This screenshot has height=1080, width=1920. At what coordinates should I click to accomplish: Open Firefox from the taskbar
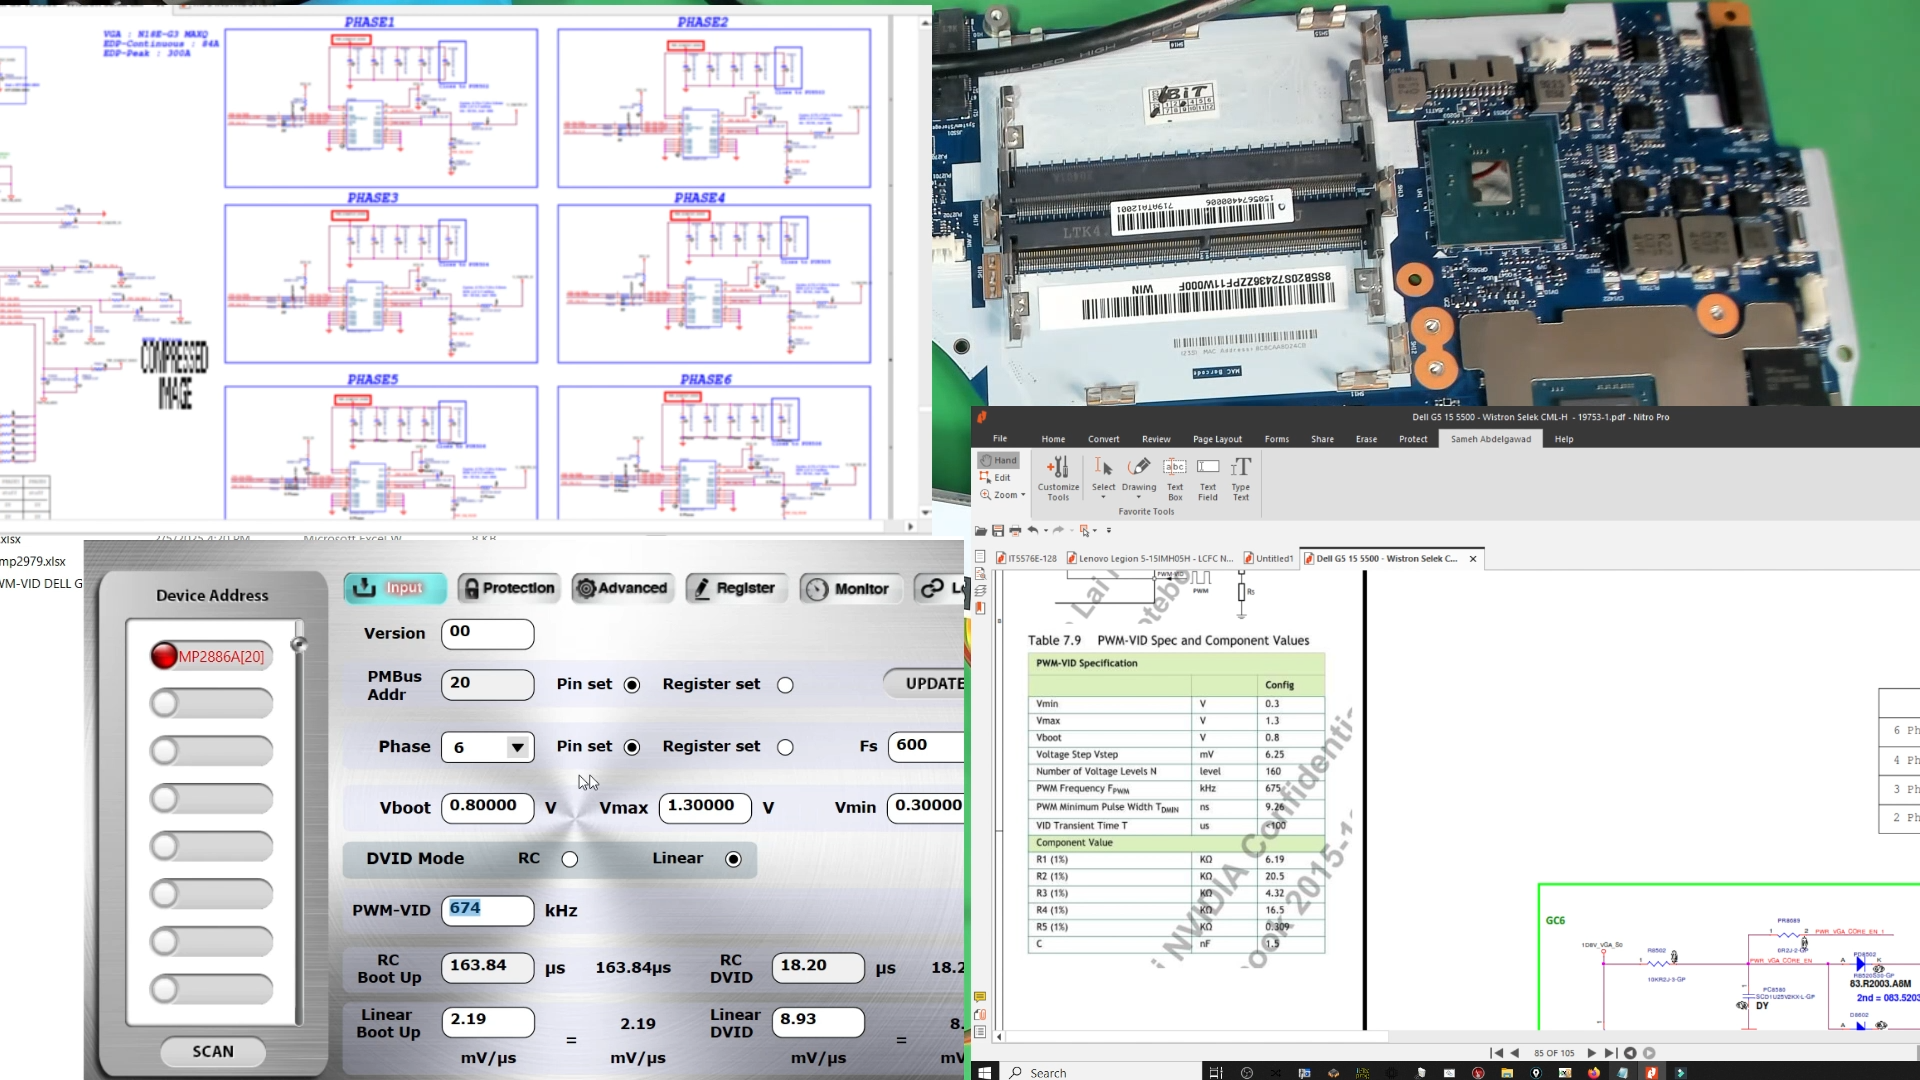[x=1593, y=1073]
